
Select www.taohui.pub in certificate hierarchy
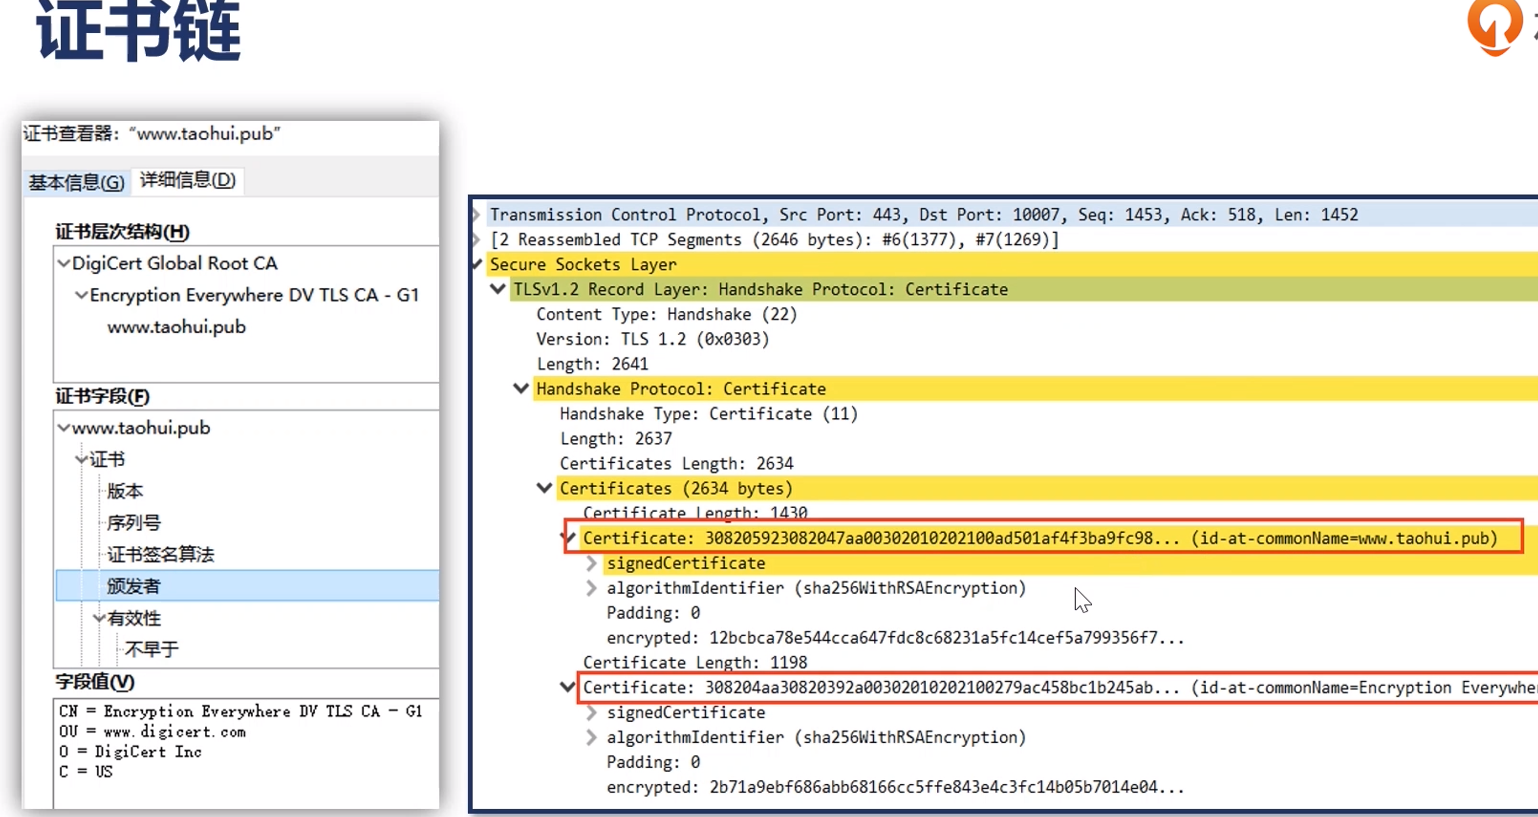pos(176,327)
